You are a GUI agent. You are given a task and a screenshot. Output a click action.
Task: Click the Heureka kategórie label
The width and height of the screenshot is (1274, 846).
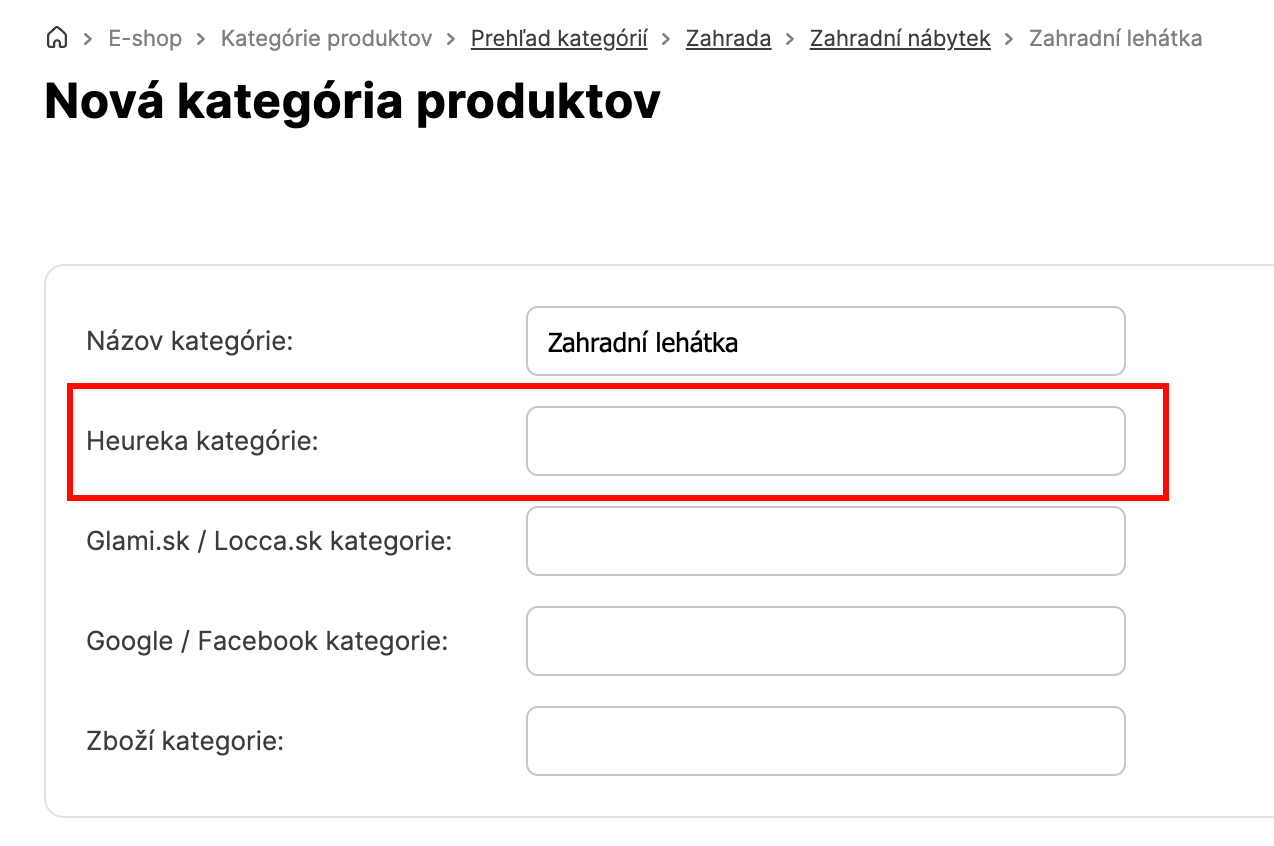click(x=202, y=441)
